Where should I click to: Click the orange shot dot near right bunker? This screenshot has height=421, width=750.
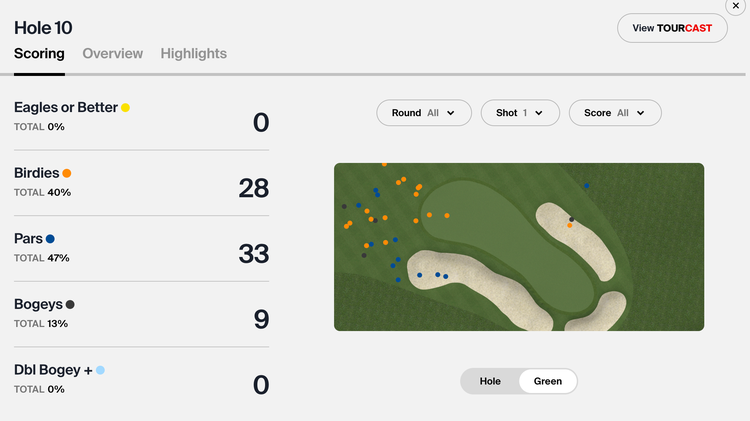tap(570, 226)
